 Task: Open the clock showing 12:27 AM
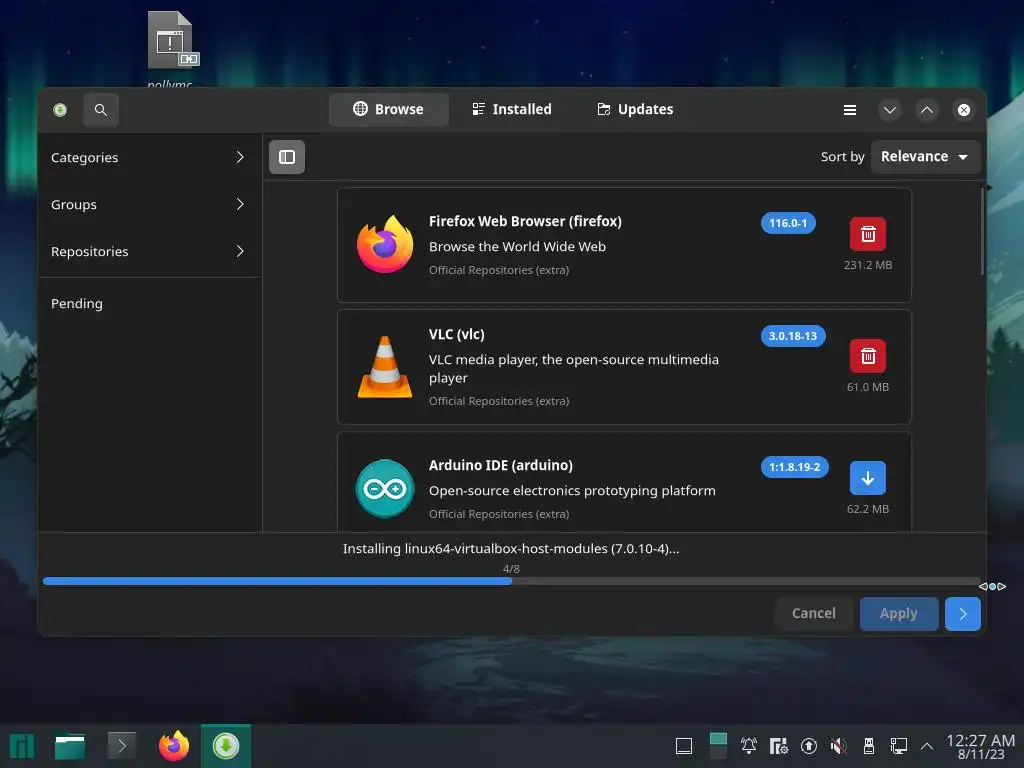981,746
